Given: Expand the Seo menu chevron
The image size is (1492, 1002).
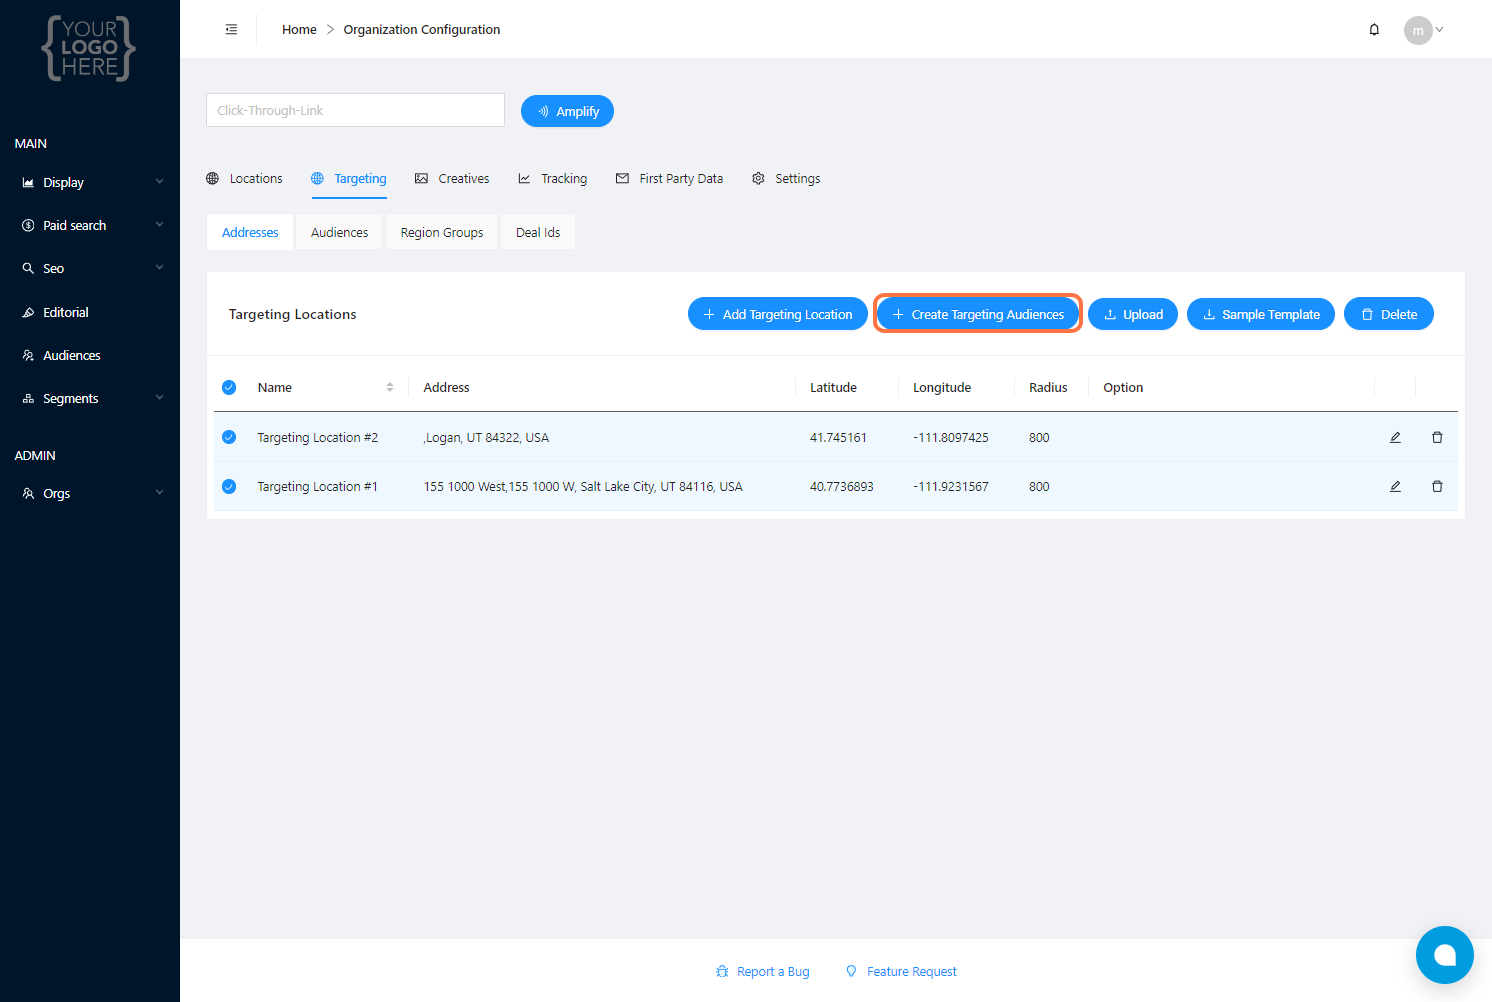Looking at the screenshot, I should (x=159, y=268).
